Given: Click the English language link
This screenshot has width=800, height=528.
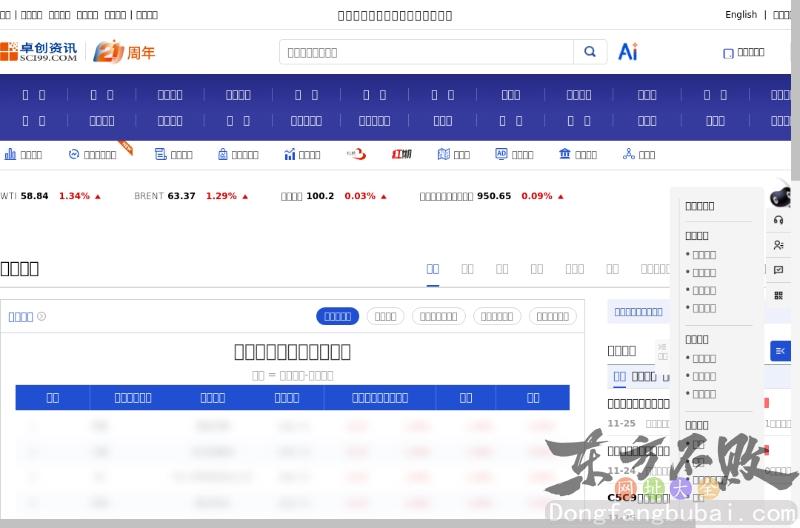Looking at the screenshot, I should (x=741, y=15).
